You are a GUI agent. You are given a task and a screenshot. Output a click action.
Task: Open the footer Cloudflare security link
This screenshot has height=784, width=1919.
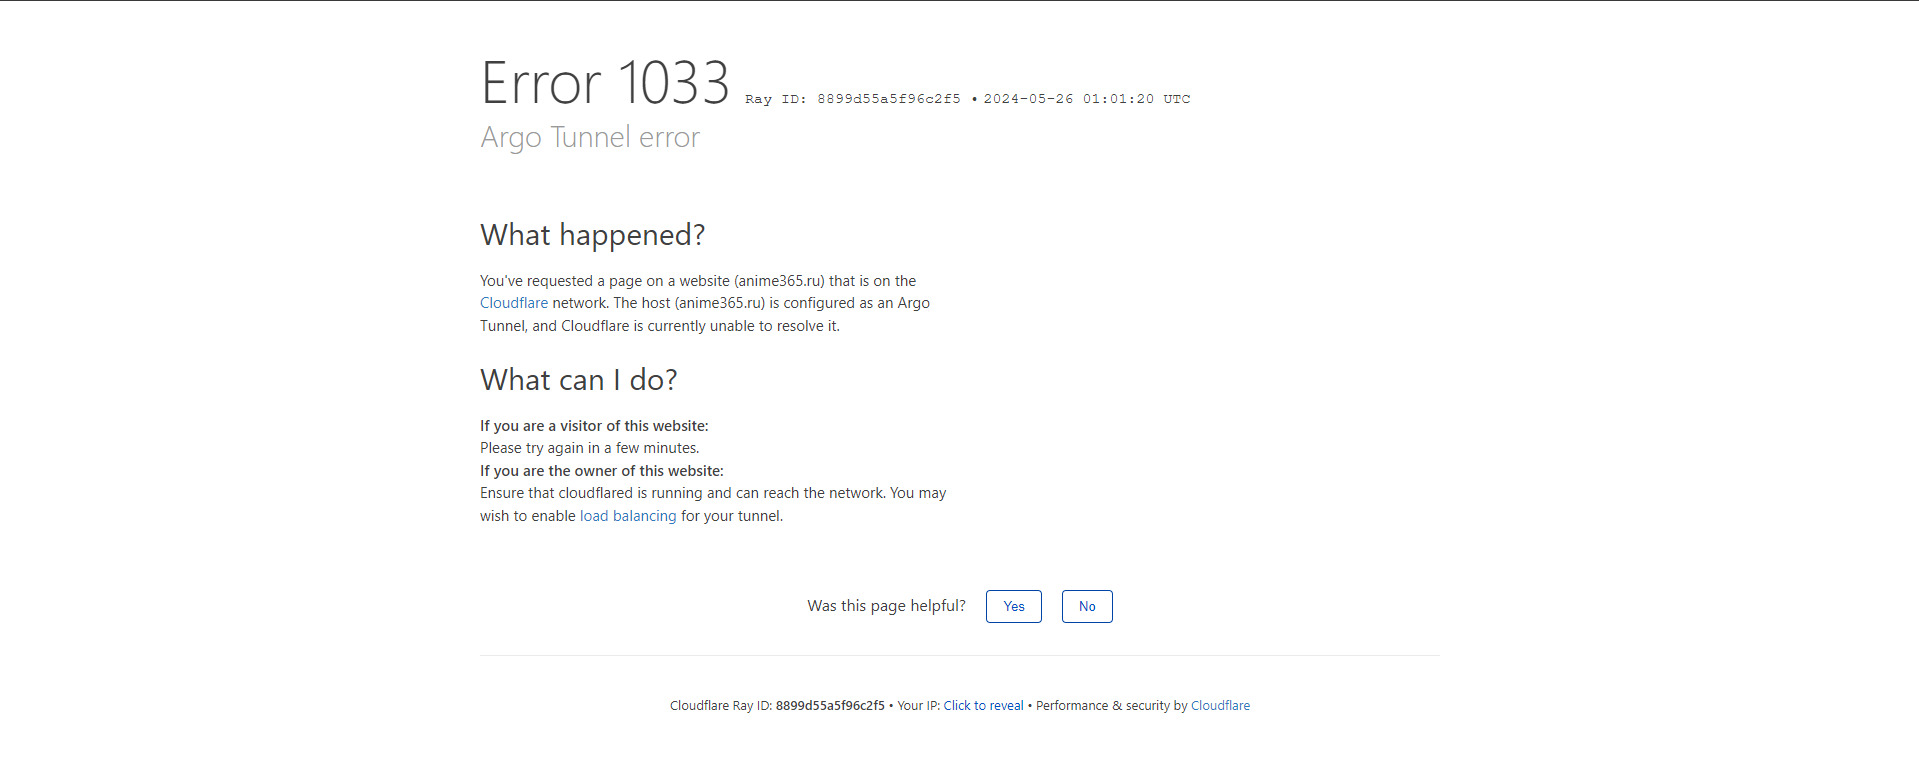(1220, 705)
